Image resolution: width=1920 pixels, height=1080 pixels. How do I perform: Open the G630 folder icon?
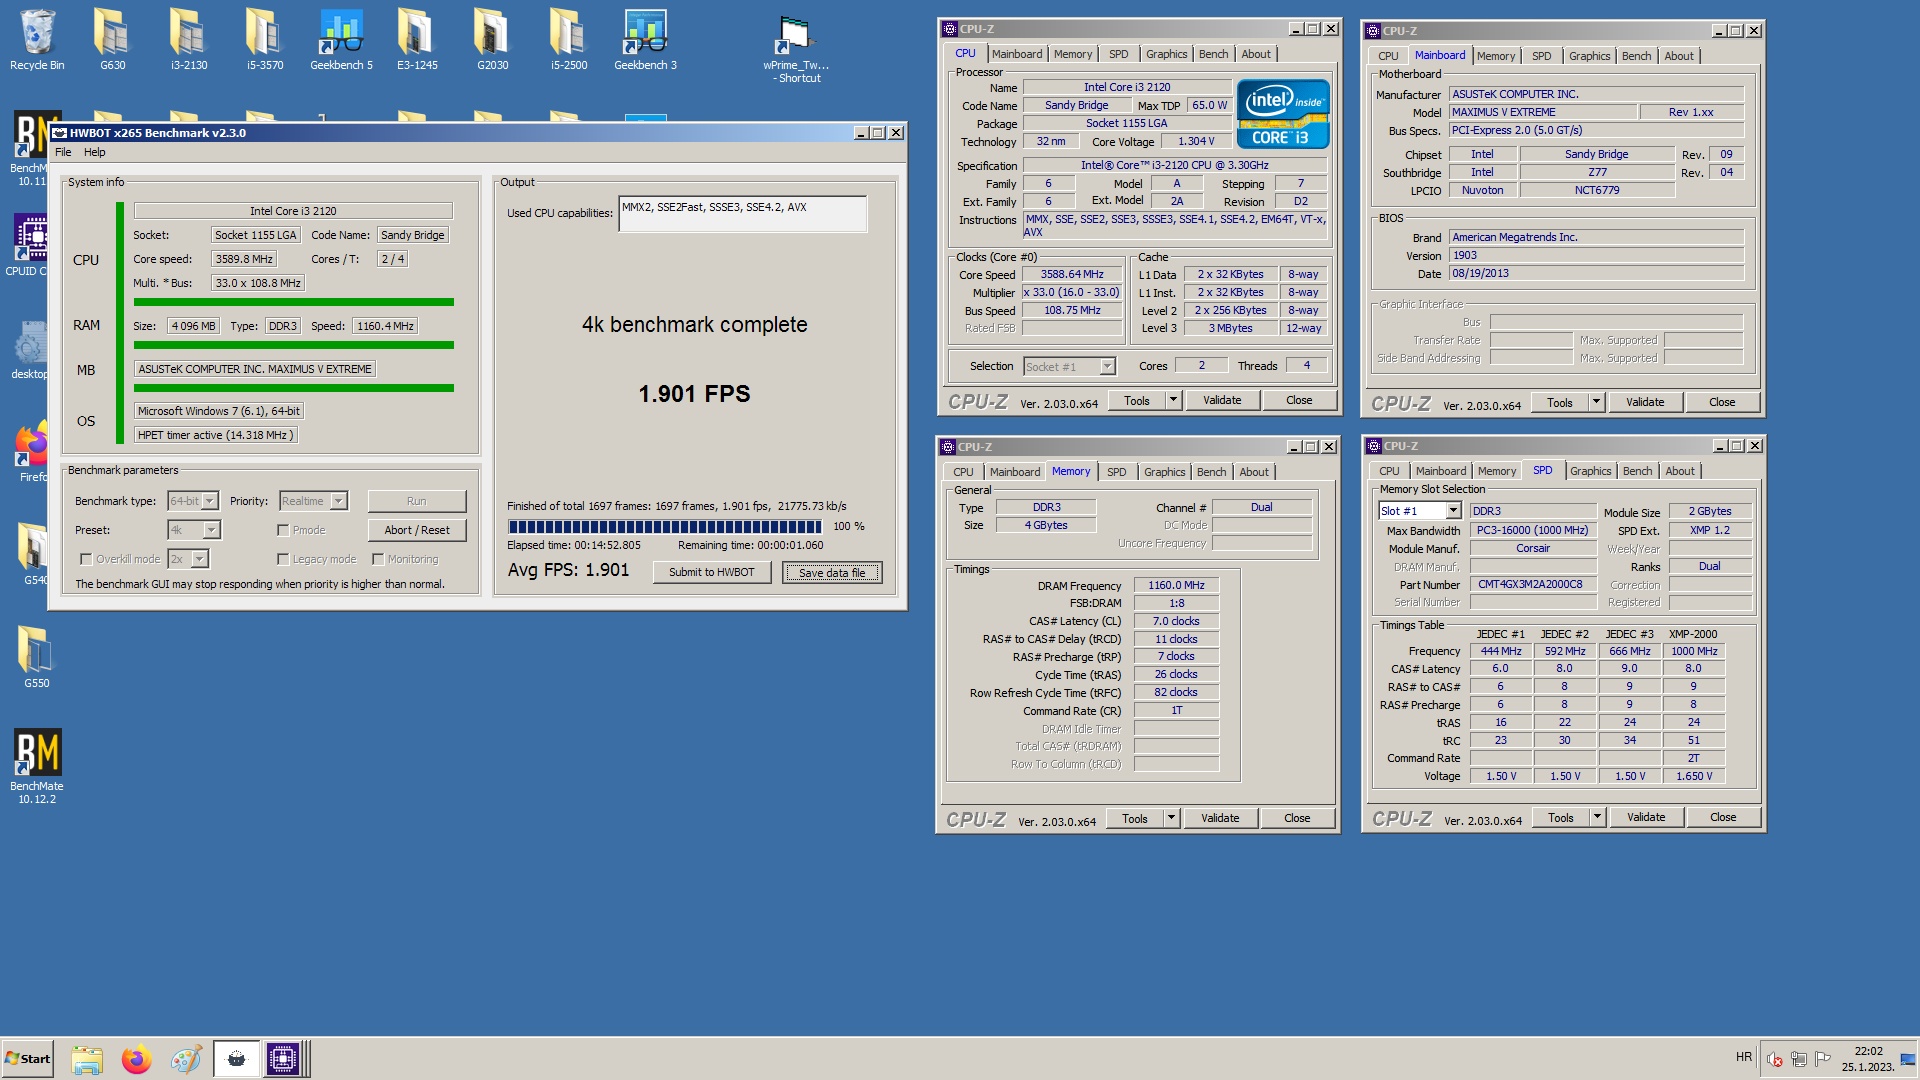[112, 40]
